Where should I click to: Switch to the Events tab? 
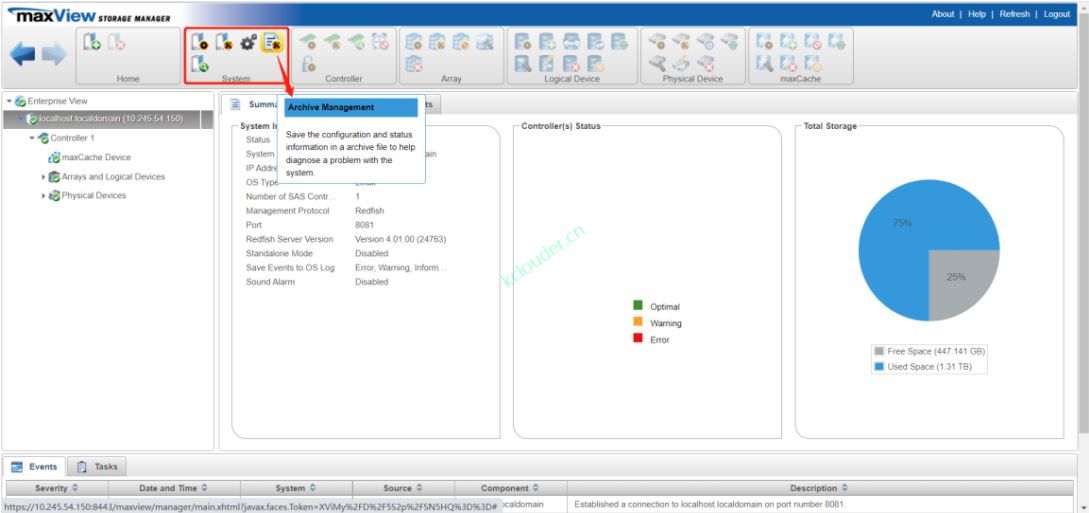[35, 466]
